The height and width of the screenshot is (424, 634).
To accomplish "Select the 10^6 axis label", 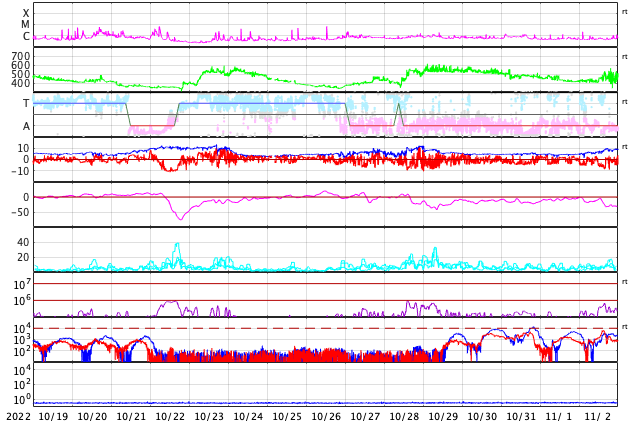I will point(22,300).
